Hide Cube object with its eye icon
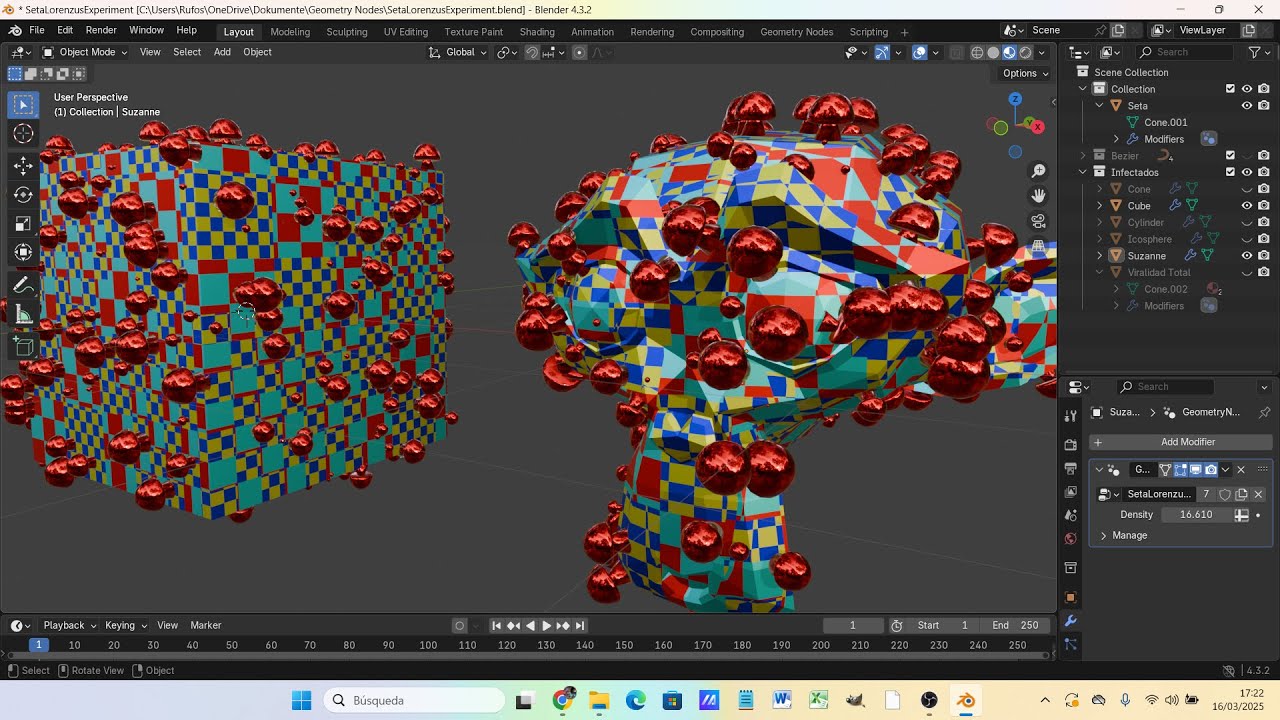Image resolution: width=1280 pixels, height=720 pixels. [1247, 206]
